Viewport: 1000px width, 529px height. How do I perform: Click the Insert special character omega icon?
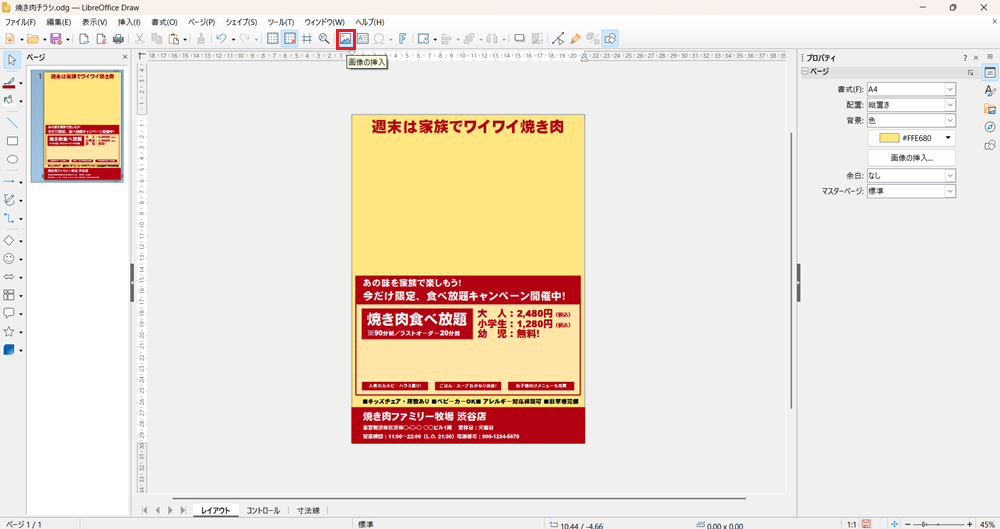point(379,39)
